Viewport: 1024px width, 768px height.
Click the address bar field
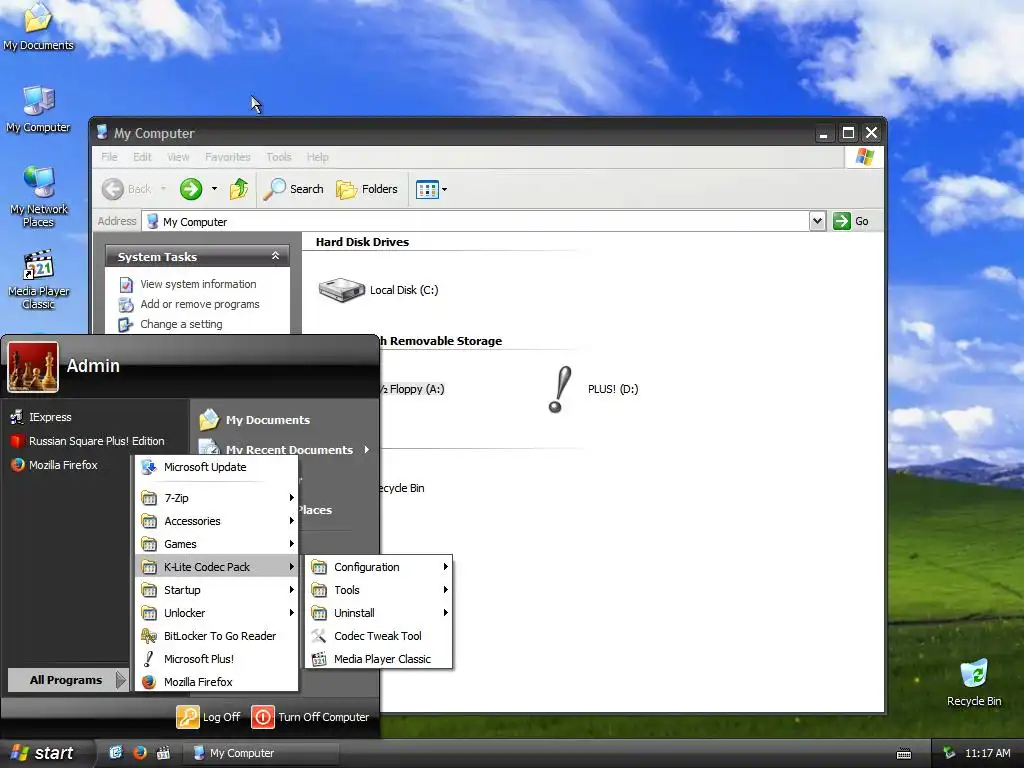pos(477,221)
